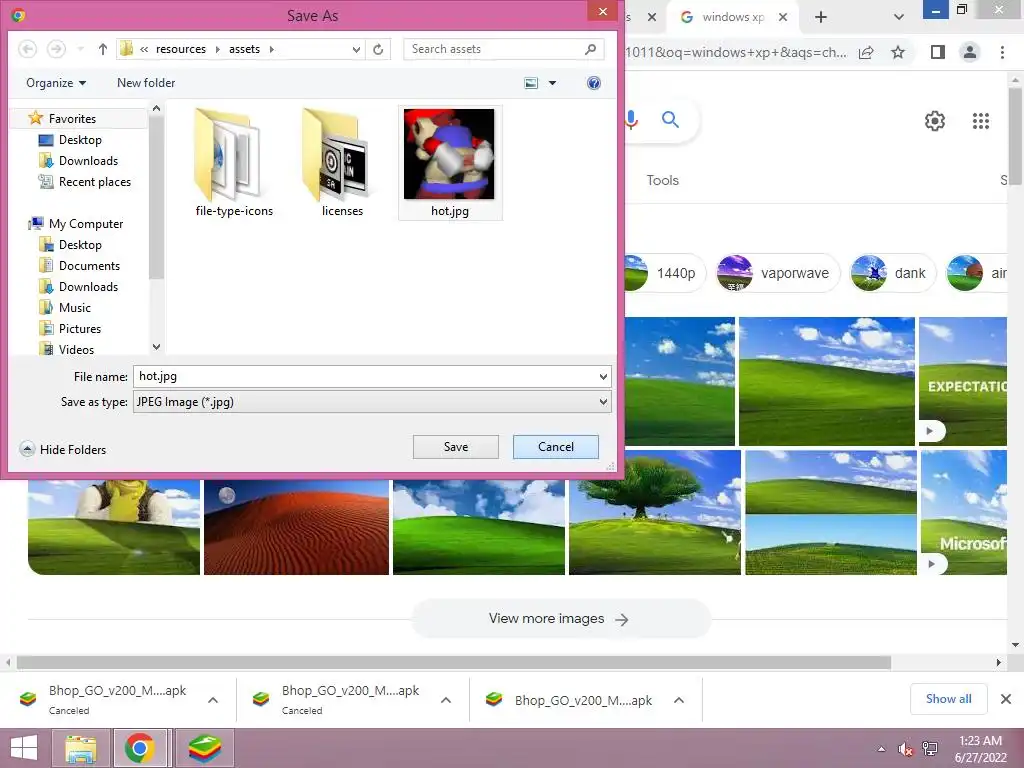The width and height of the screenshot is (1024, 768).
Task: Expand the assets path chevron
Action: [272, 49]
